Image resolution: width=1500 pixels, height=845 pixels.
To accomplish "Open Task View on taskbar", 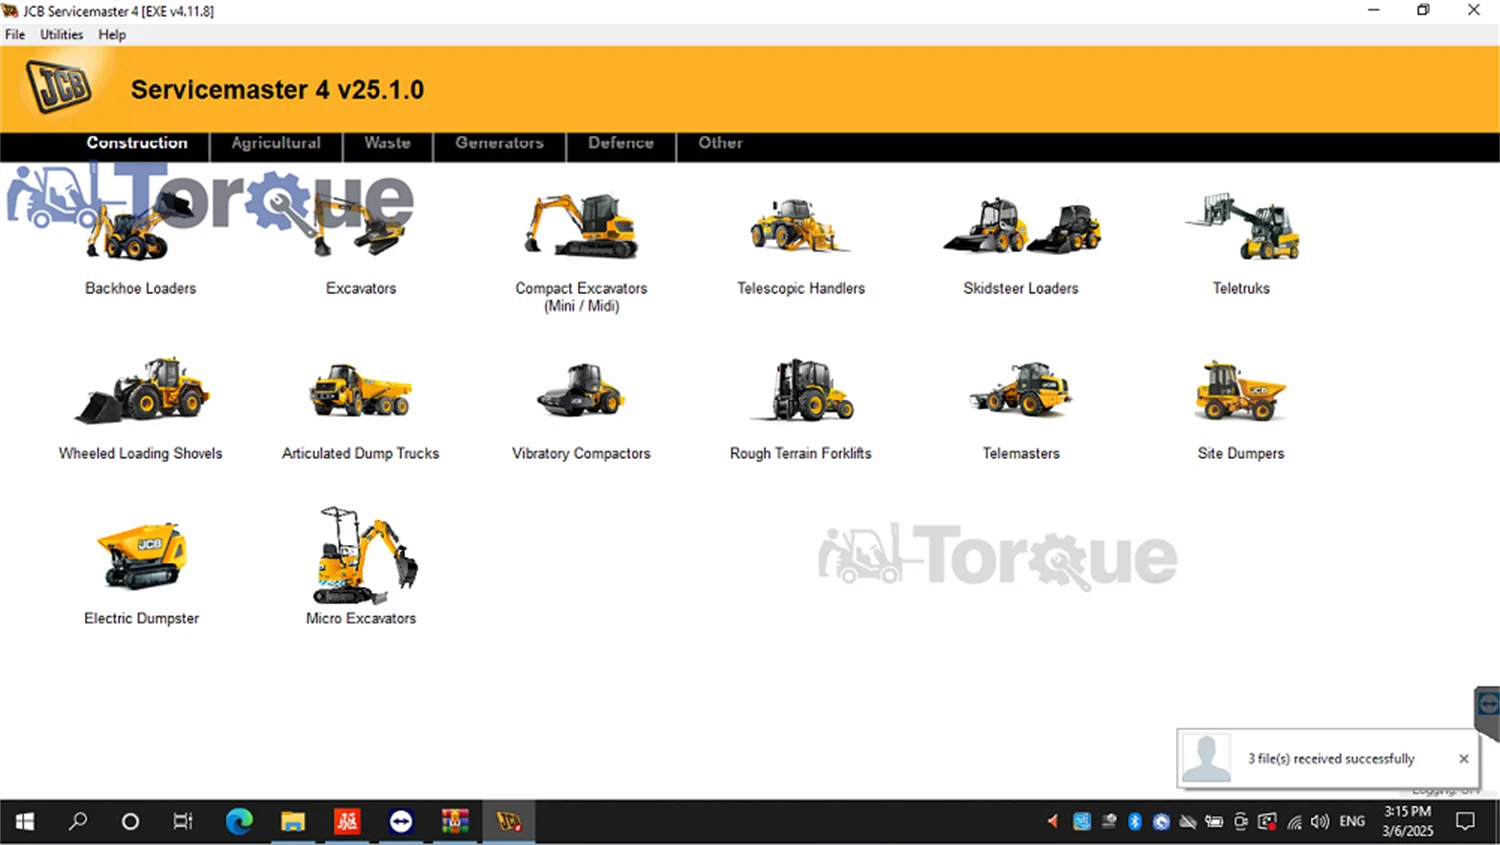I will pos(183,822).
